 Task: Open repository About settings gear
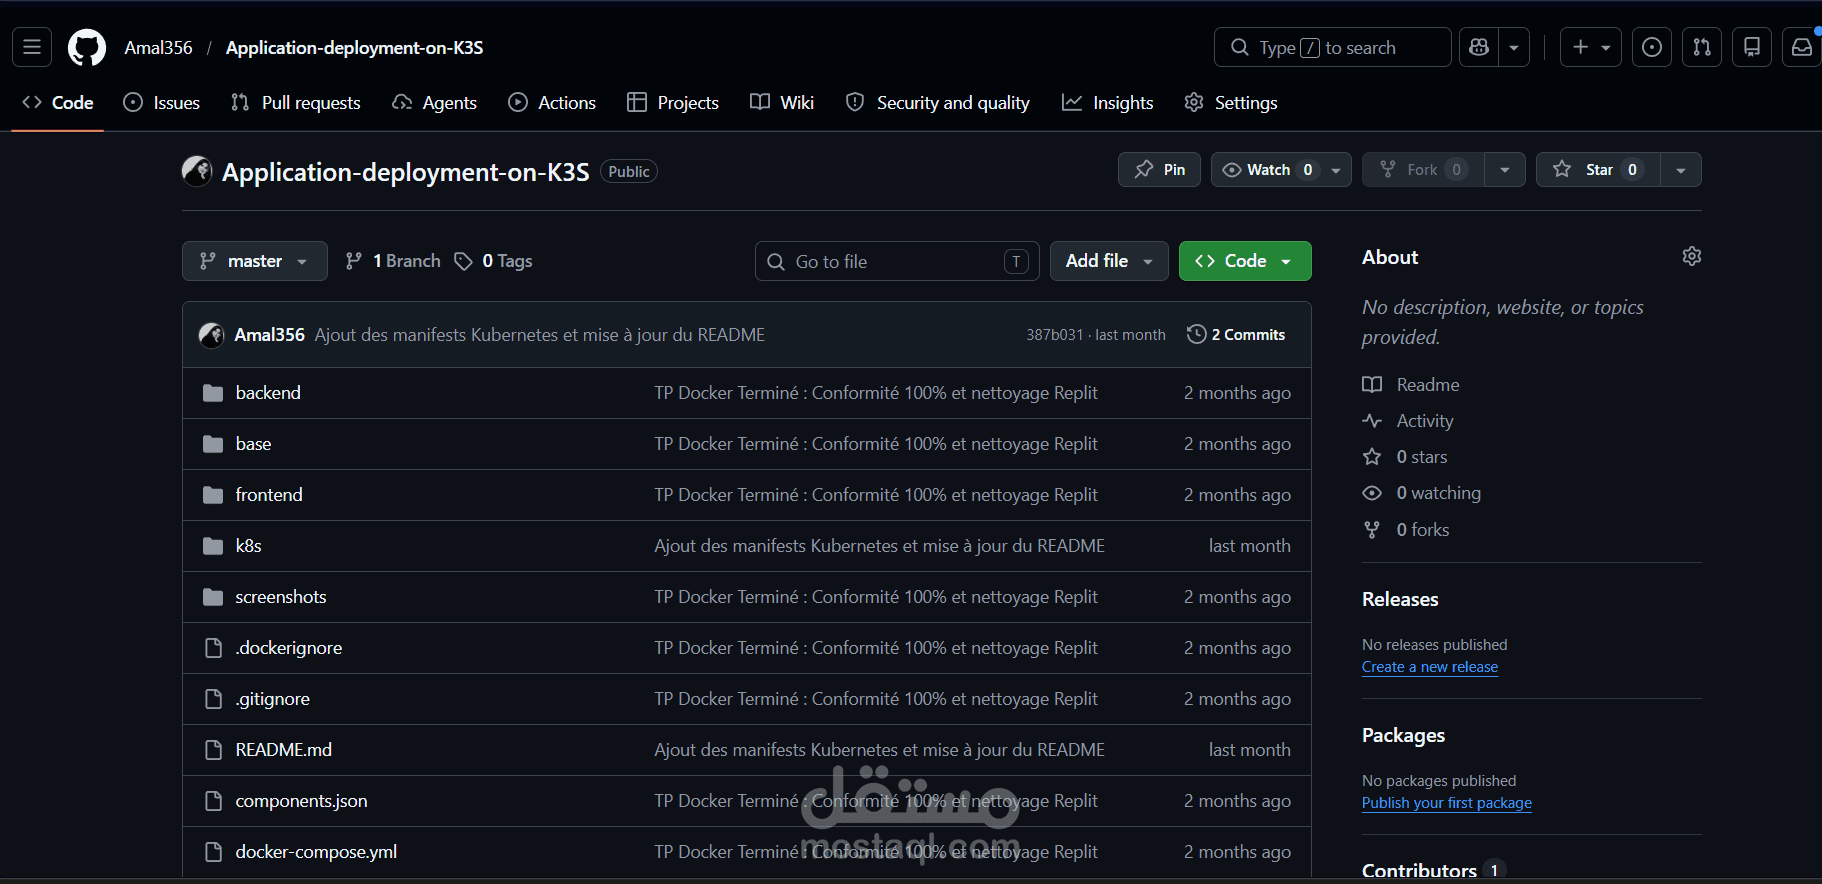[x=1692, y=256]
